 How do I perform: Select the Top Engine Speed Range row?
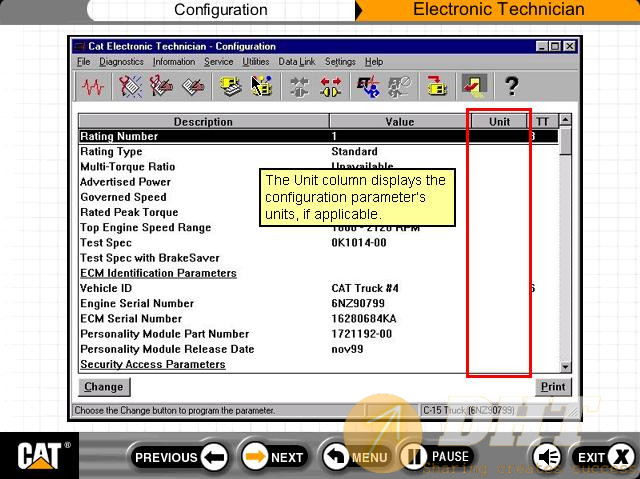tap(318, 227)
